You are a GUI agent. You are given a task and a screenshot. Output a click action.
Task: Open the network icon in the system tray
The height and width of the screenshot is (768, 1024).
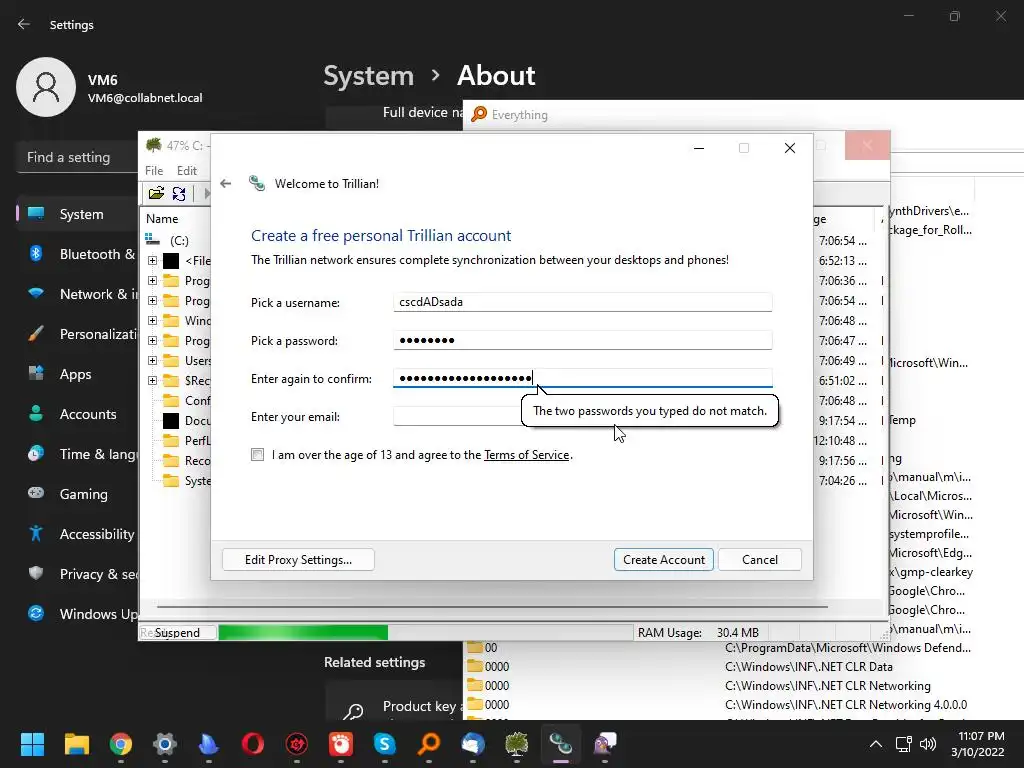pos(903,744)
